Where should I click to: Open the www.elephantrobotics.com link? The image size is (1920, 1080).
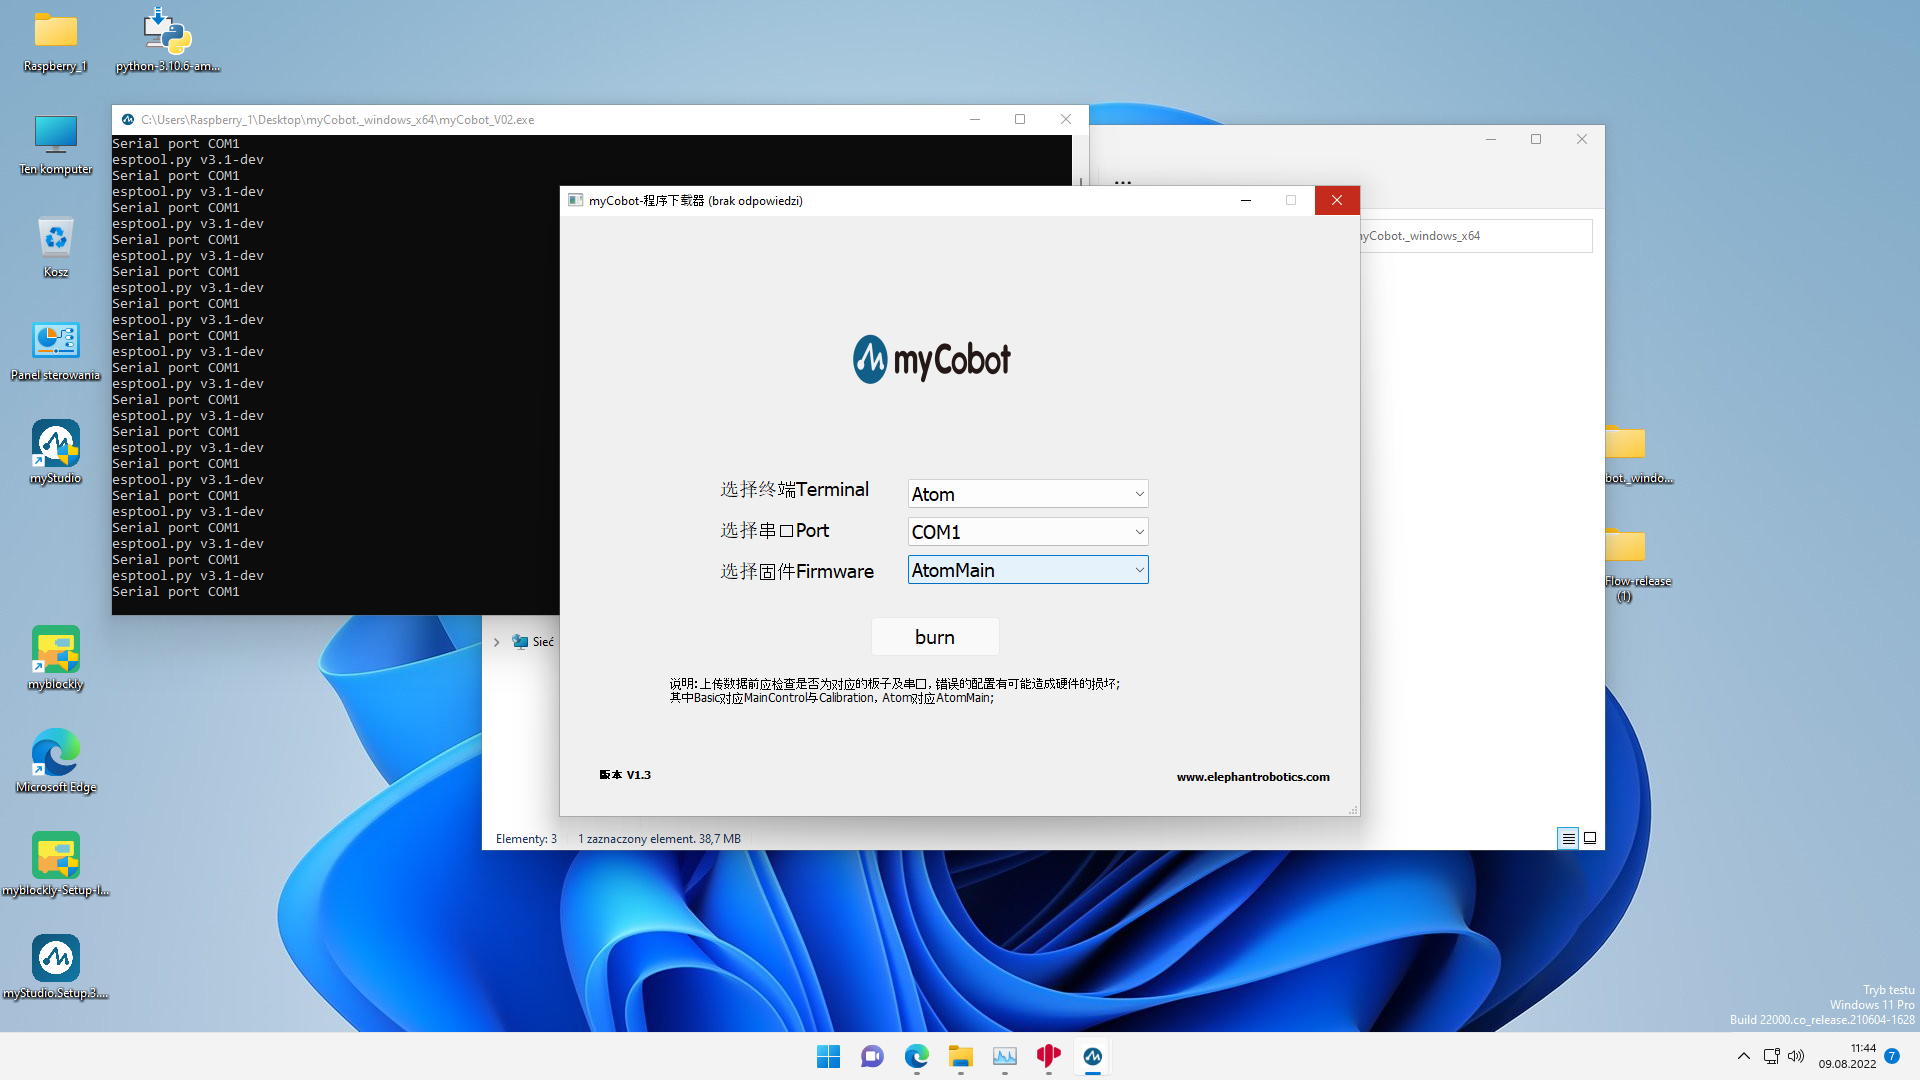(x=1253, y=777)
